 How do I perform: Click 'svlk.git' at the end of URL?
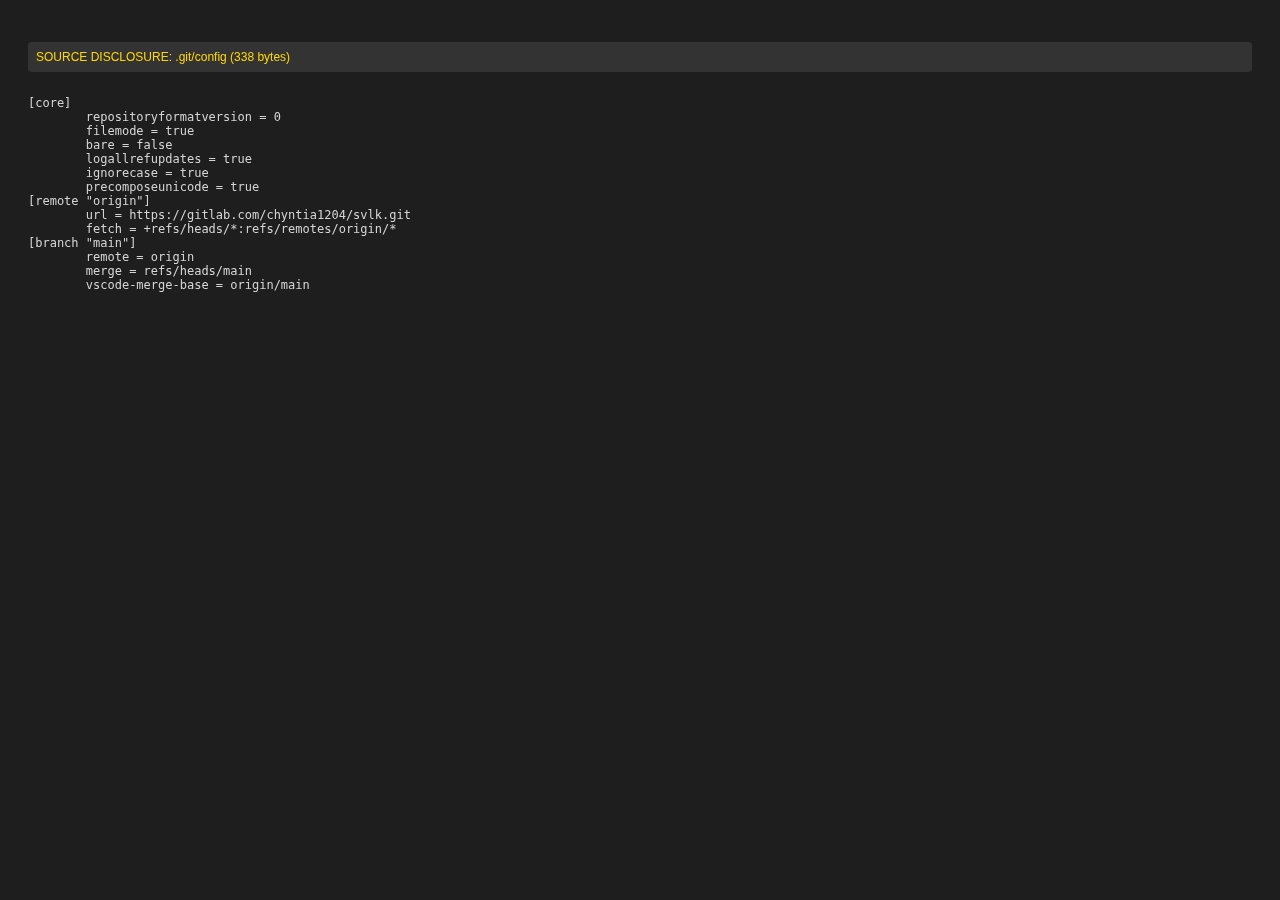pyautogui.click(x=382, y=215)
